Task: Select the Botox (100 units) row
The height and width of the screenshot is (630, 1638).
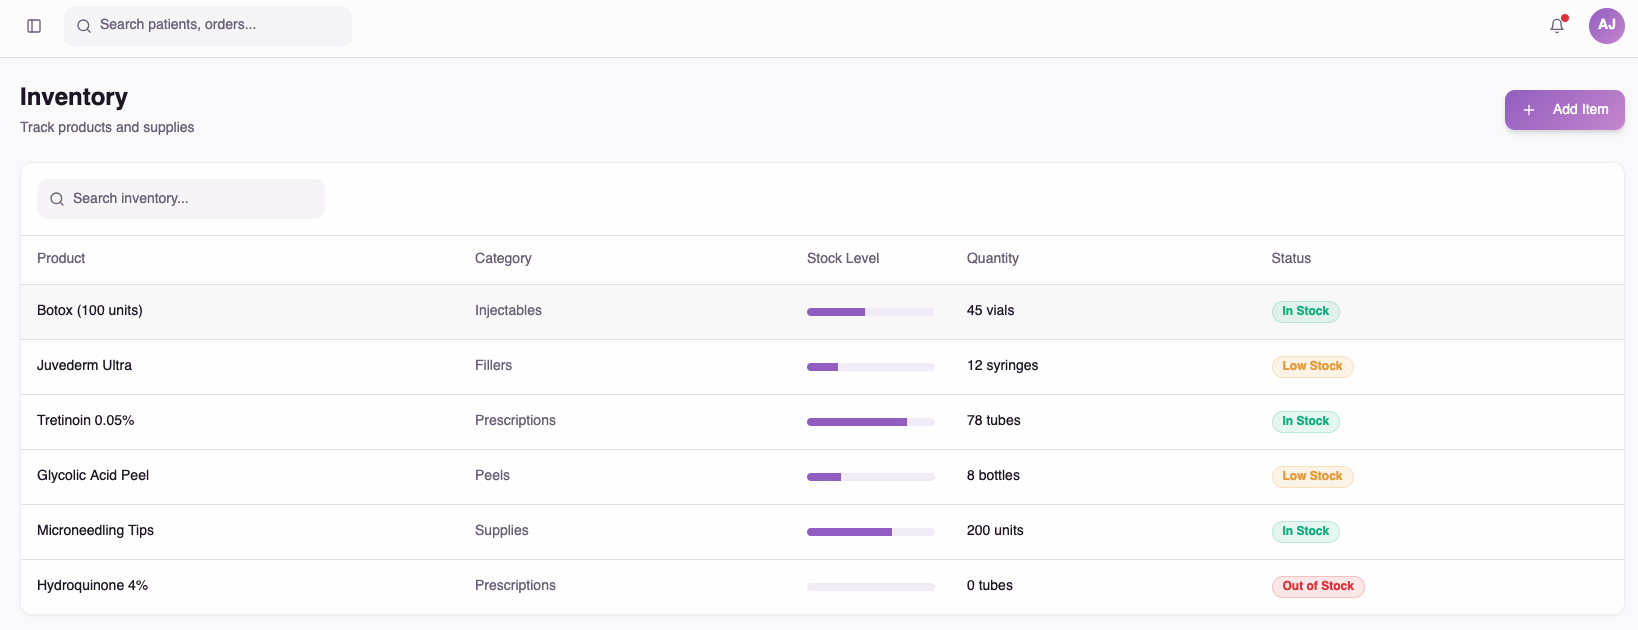Action: (x=822, y=312)
